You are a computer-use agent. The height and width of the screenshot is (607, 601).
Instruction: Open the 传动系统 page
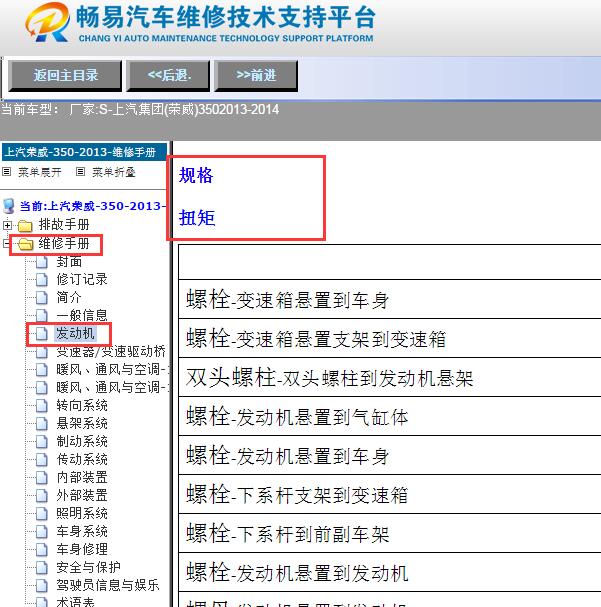click(x=82, y=459)
